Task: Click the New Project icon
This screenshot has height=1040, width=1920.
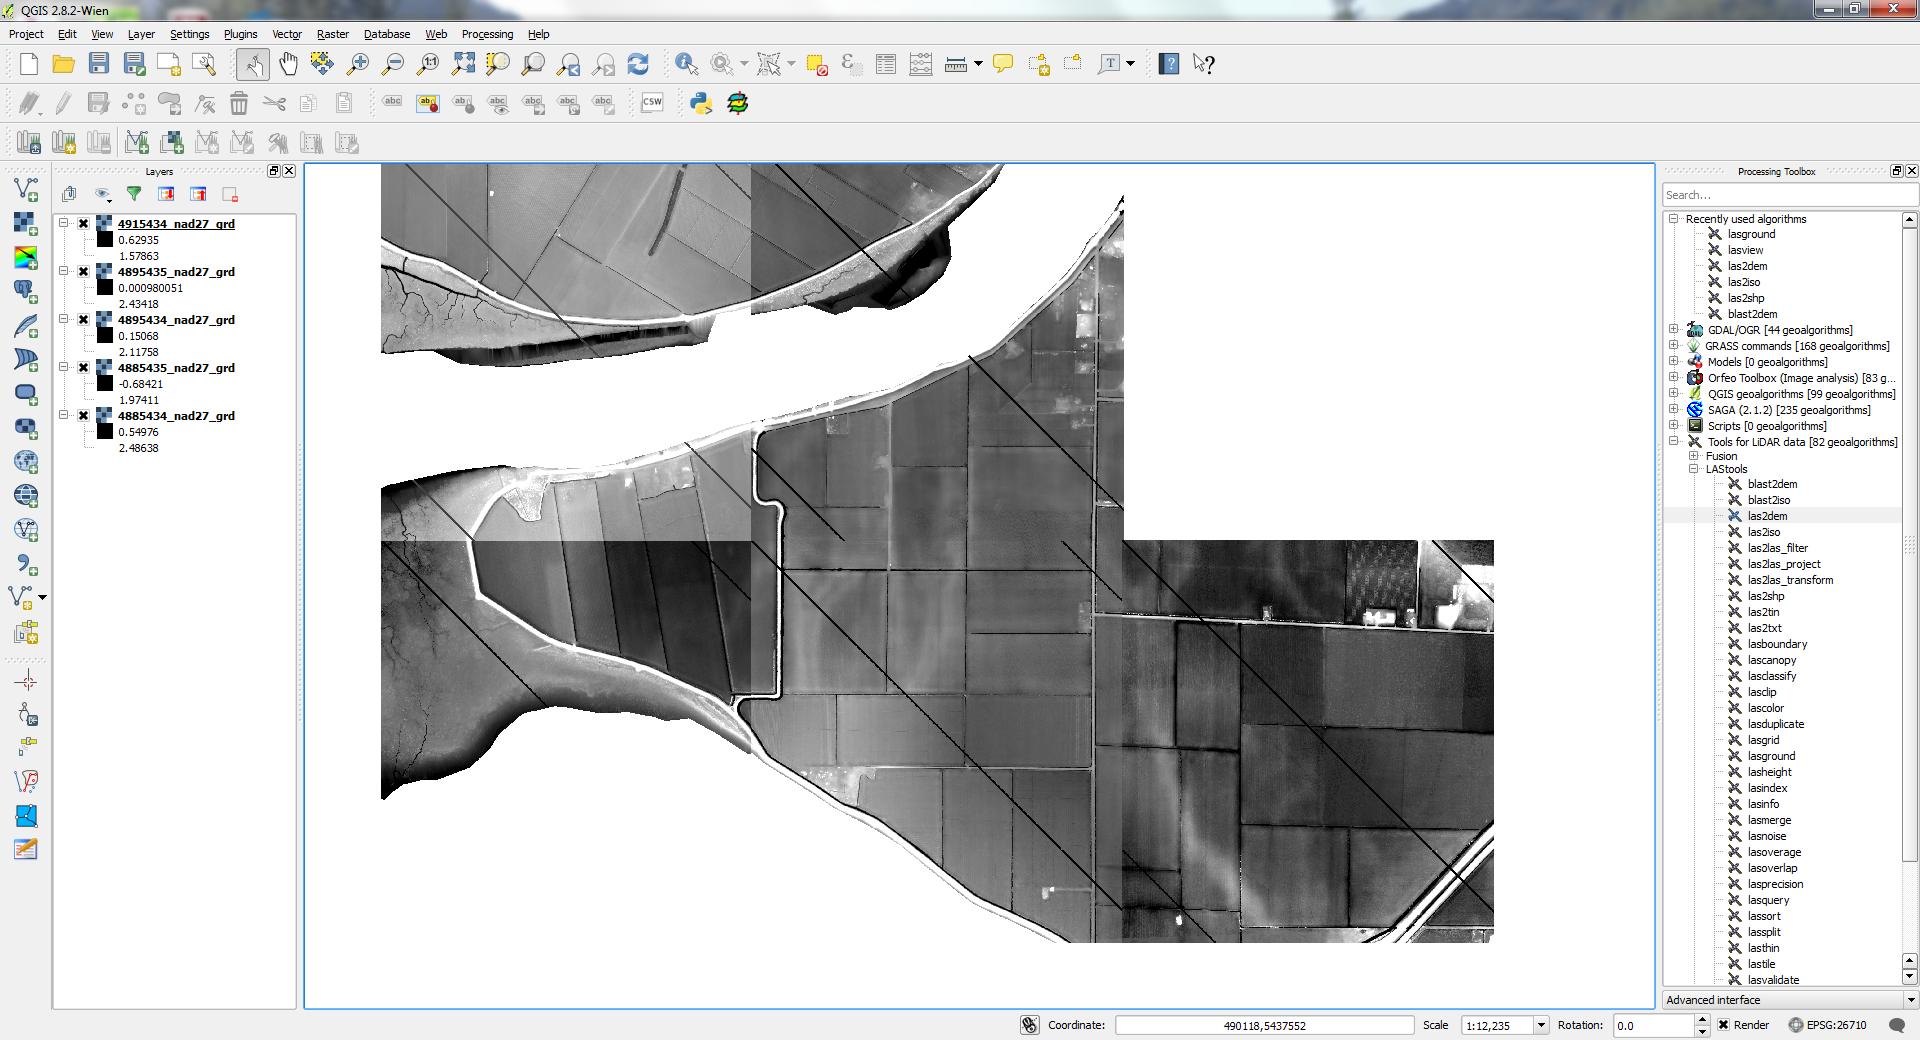Action: click(29, 64)
